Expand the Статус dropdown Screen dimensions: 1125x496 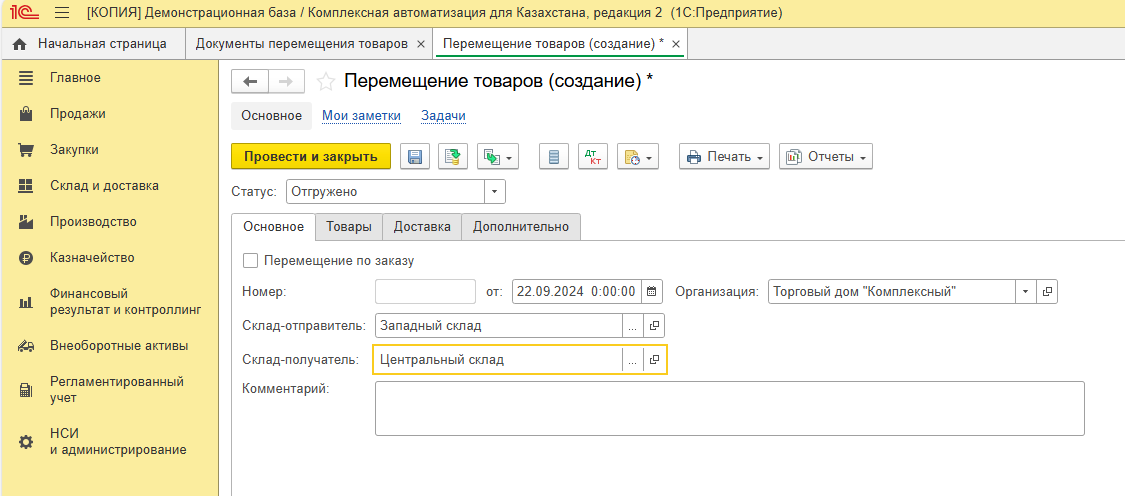pos(495,192)
